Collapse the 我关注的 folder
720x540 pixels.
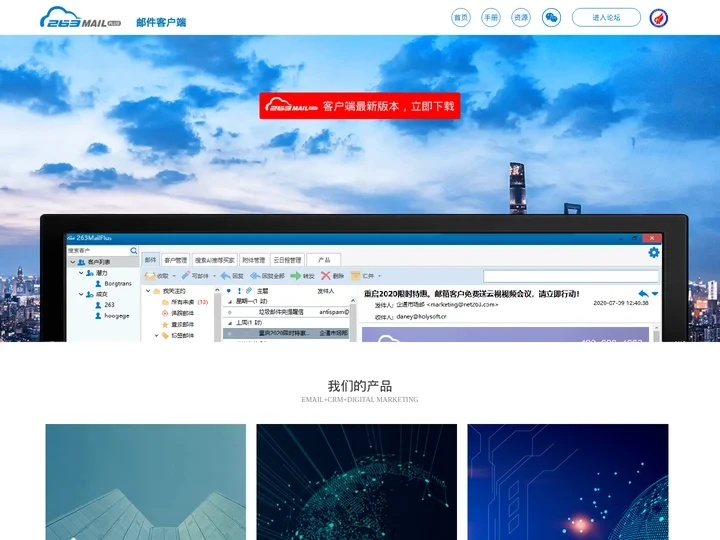[148, 291]
